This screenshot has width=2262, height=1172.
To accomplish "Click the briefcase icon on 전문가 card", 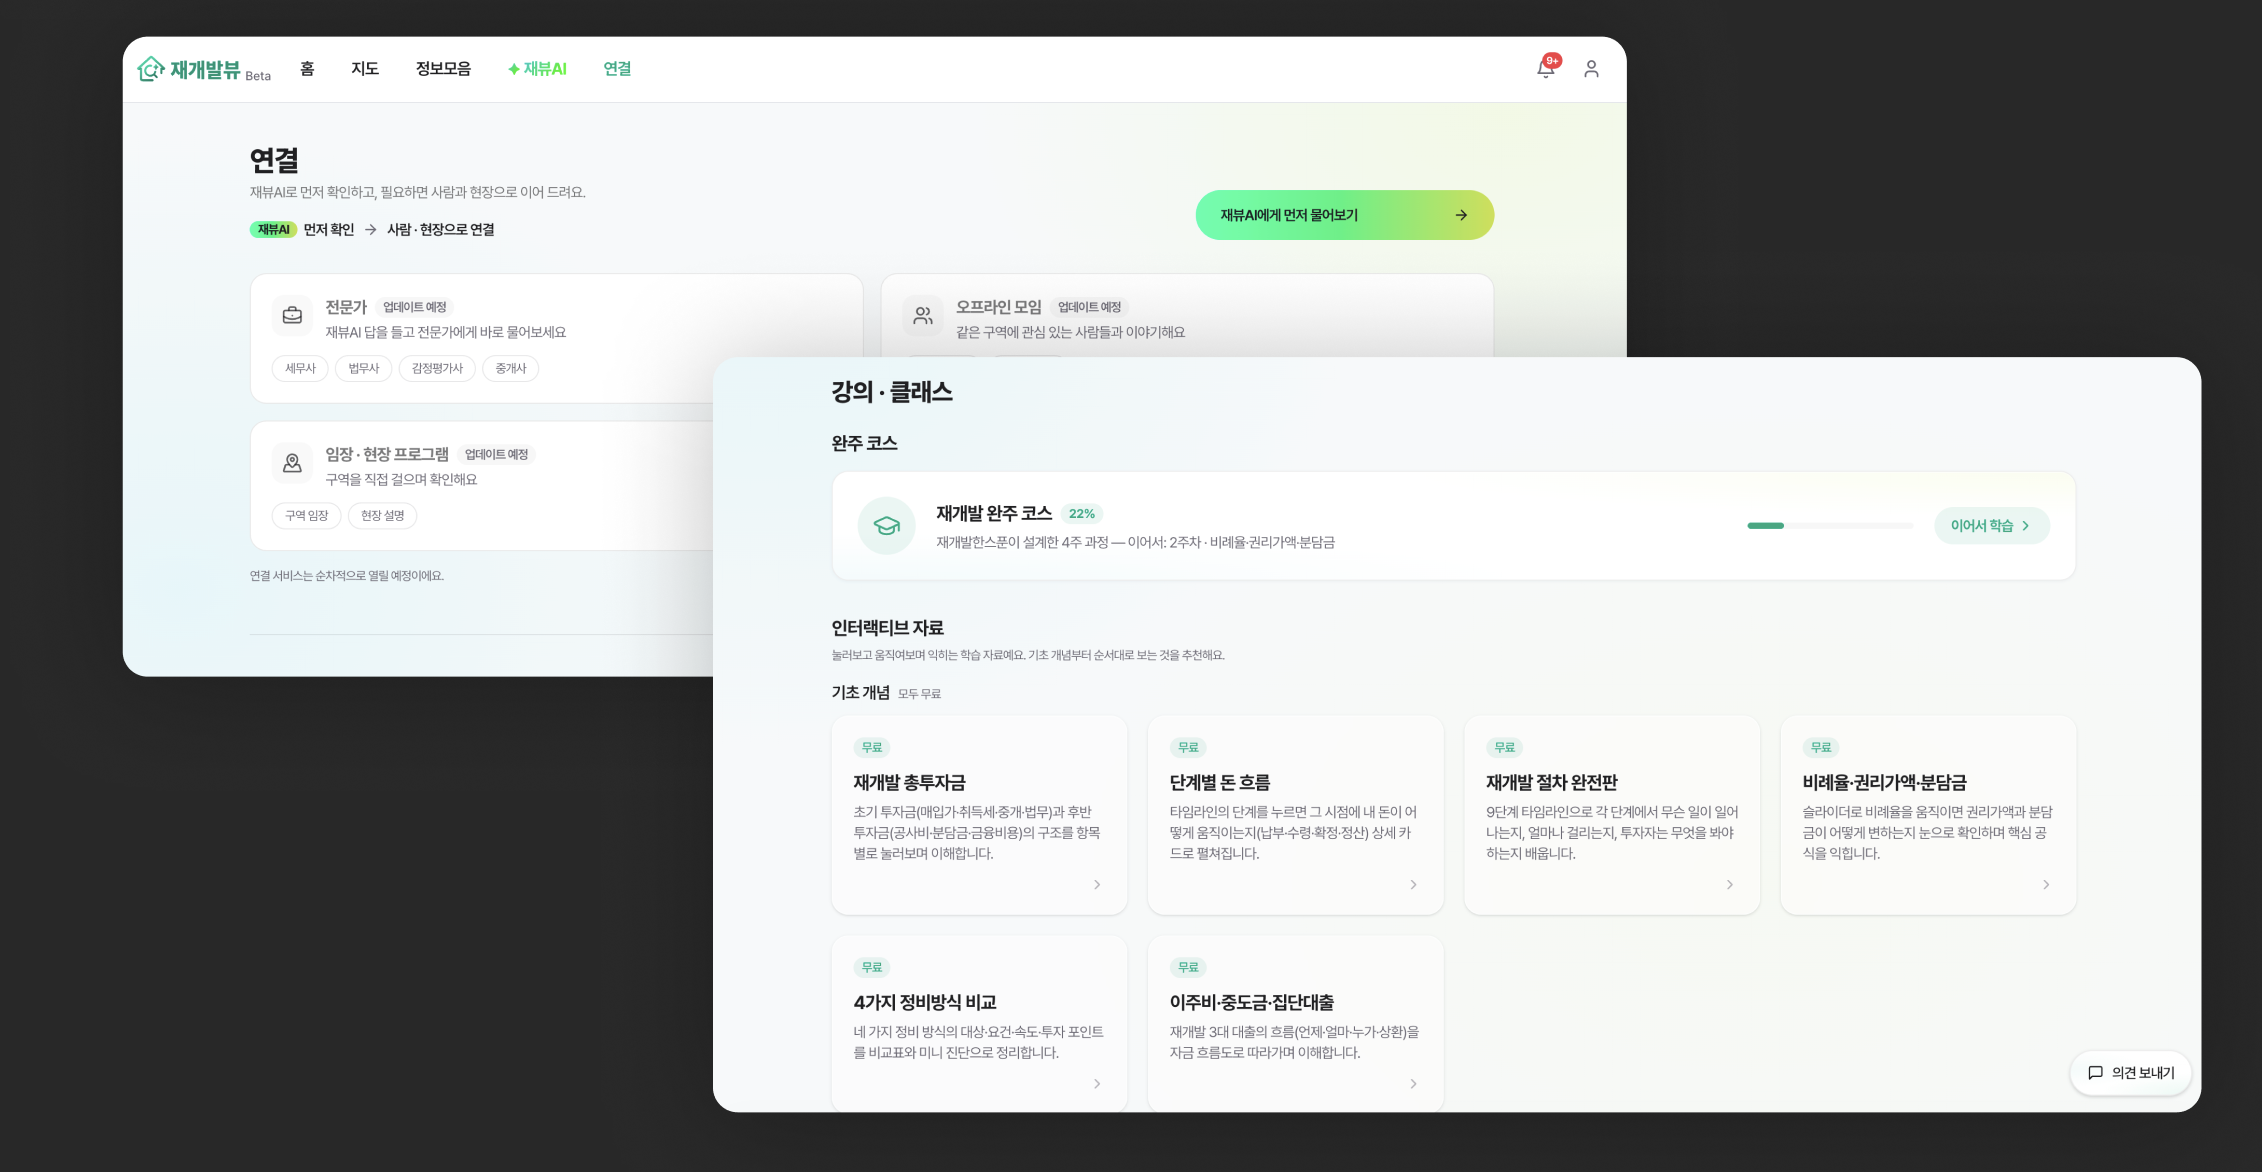I will tap(292, 315).
